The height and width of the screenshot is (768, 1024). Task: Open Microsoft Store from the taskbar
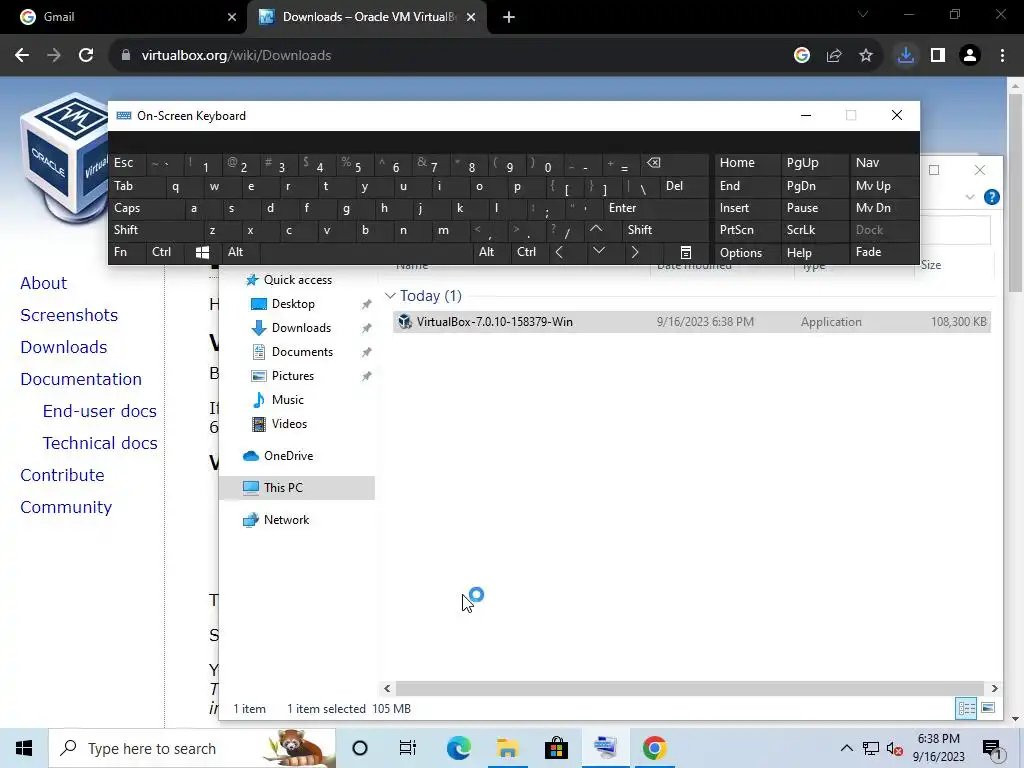[x=556, y=748]
